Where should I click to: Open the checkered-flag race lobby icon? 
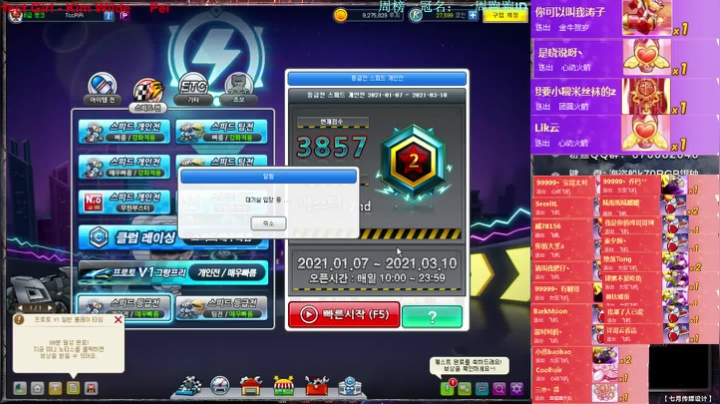pos(189,386)
